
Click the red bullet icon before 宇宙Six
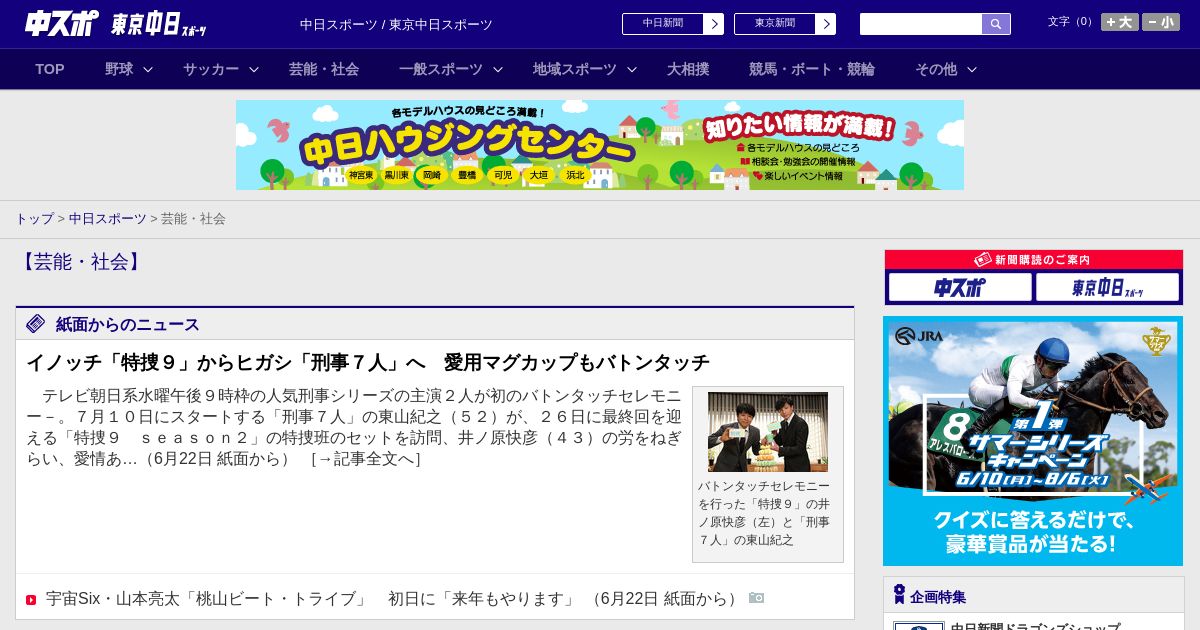click(x=31, y=600)
